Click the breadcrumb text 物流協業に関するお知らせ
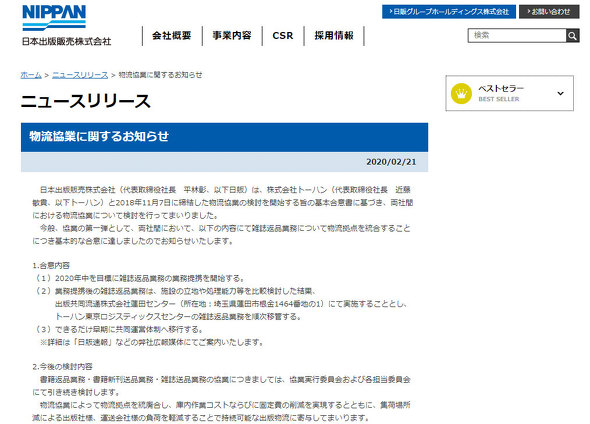 [160, 75]
